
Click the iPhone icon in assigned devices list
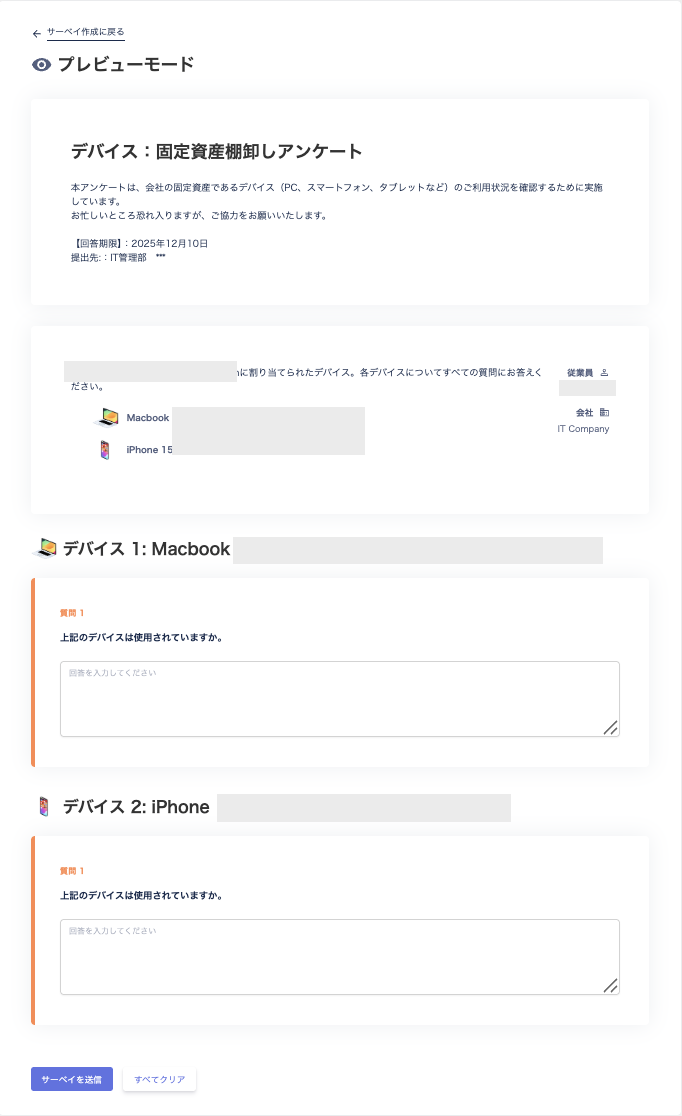(105, 450)
